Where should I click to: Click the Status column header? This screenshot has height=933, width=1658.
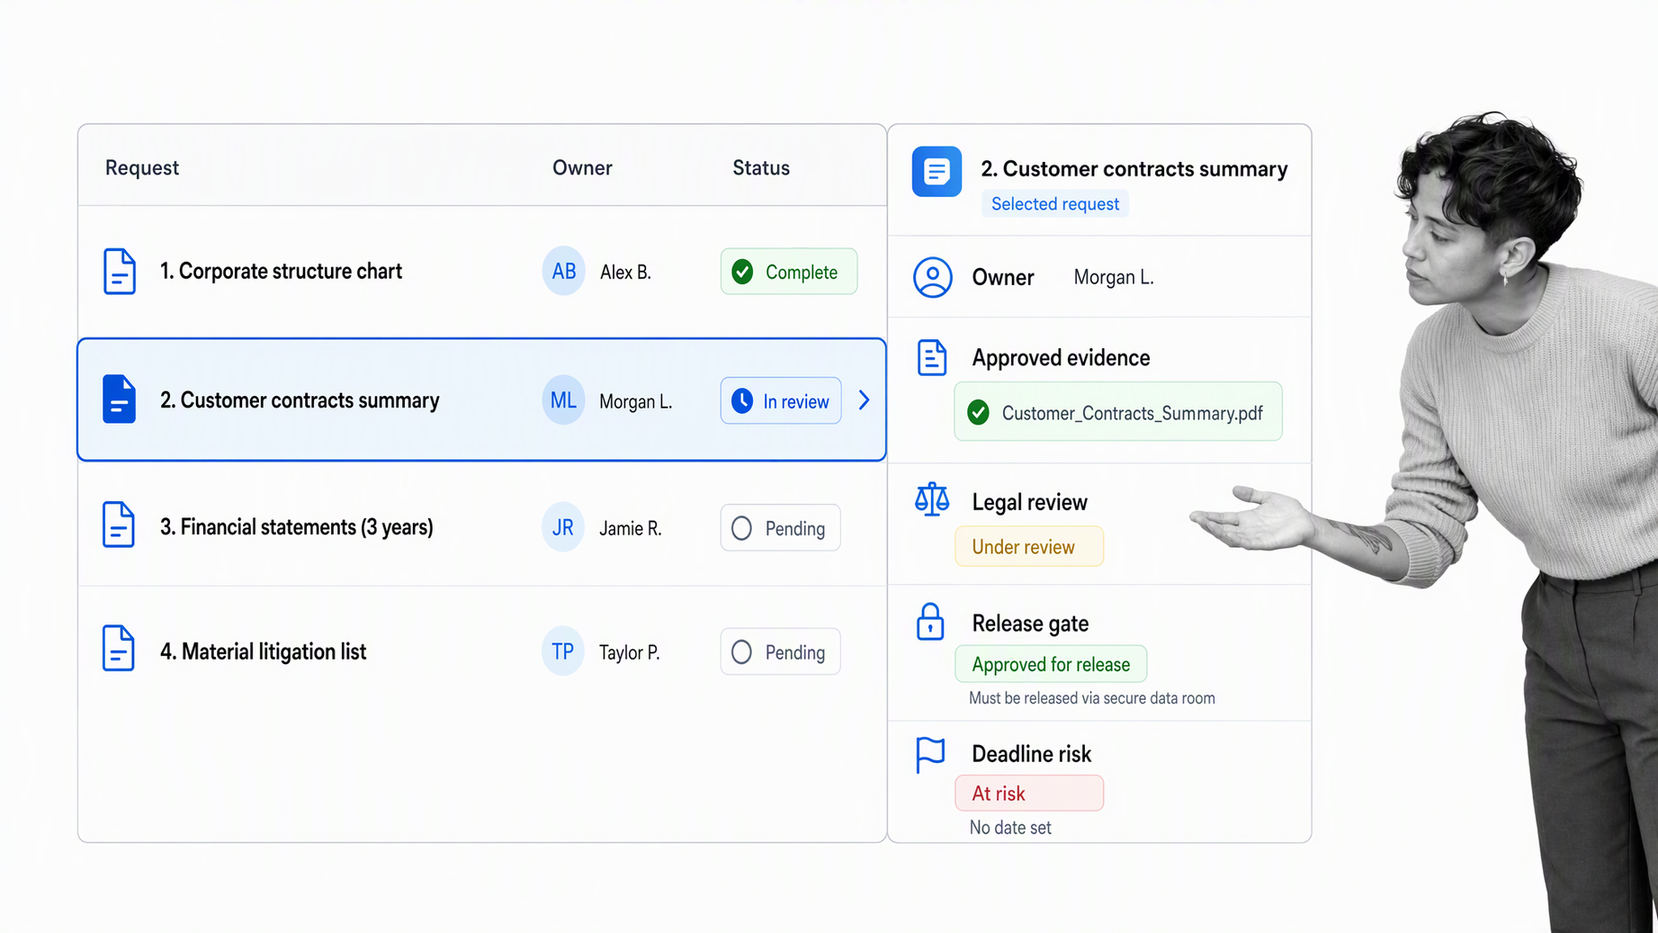tap(761, 168)
